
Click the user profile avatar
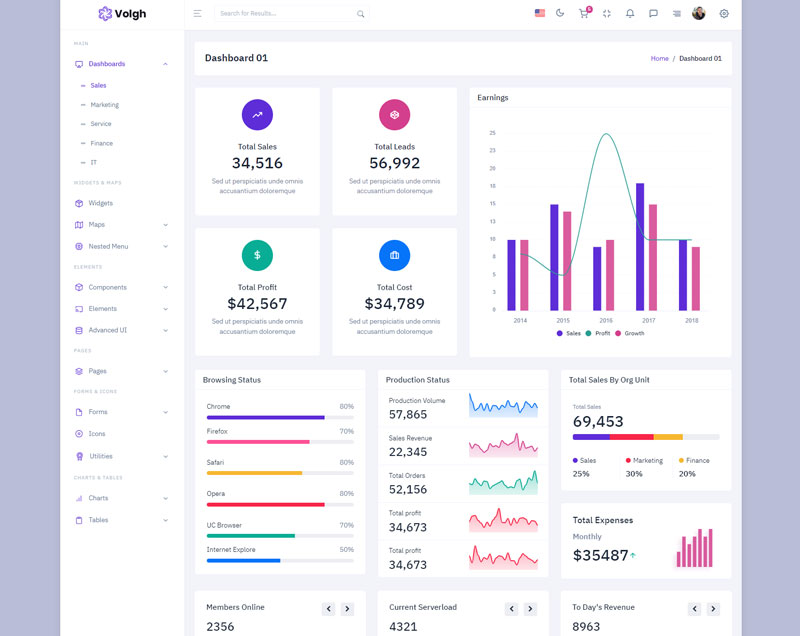coord(699,13)
